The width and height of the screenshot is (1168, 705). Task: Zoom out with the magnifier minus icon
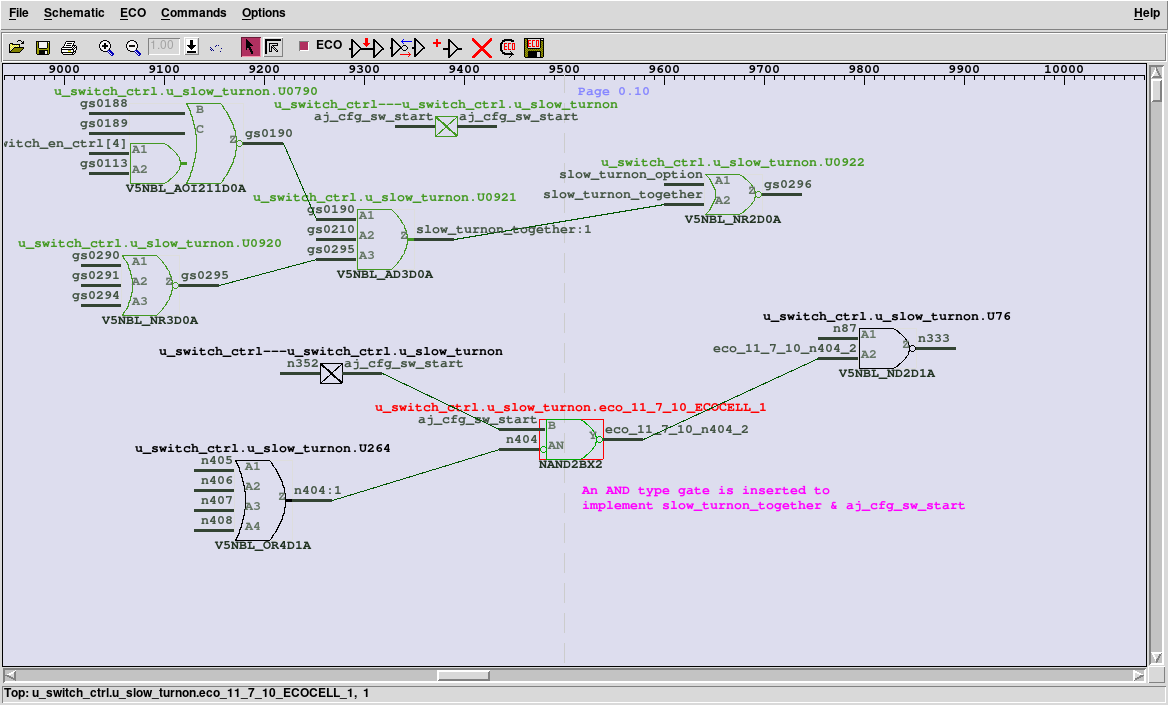133,47
